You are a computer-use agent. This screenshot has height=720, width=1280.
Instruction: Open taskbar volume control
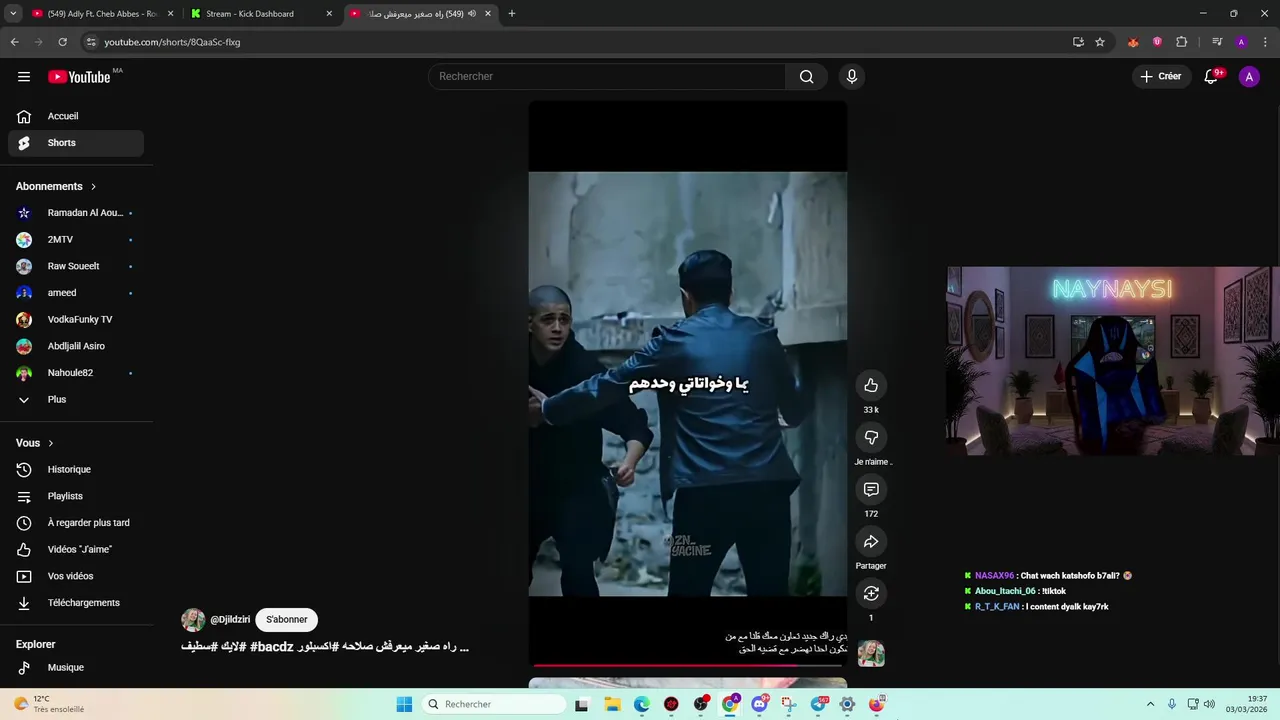1209,704
